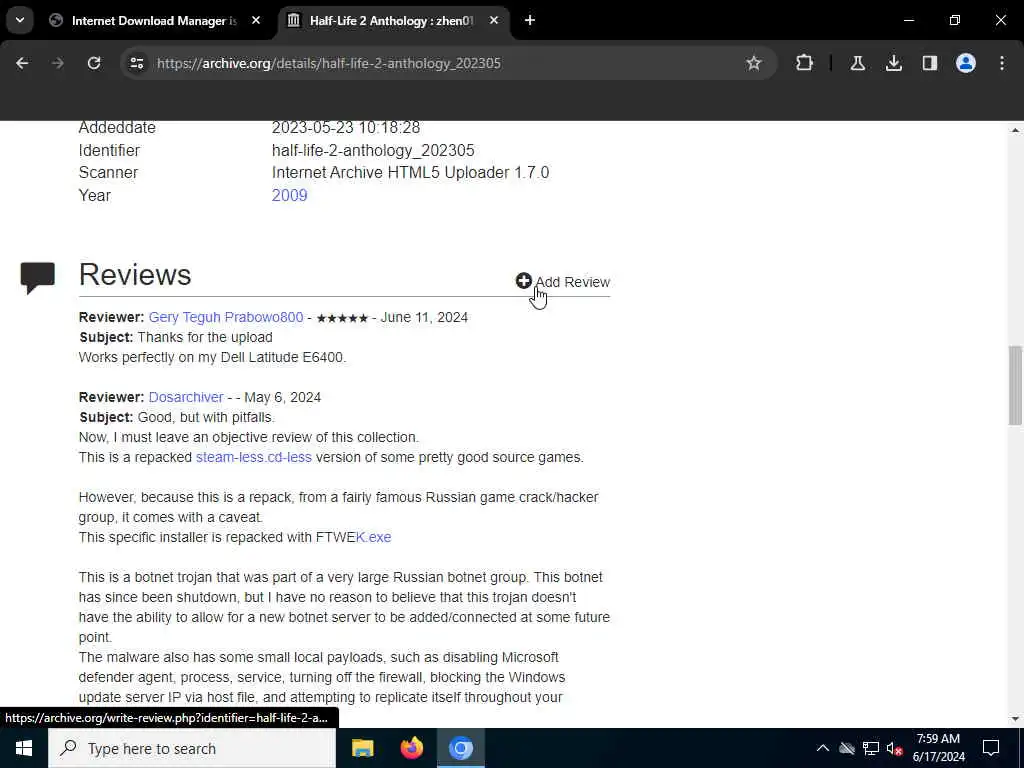The width and height of the screenshot is (1024, 768).
Task: Follow the K.exe link
Action: [x=374, y=537]
